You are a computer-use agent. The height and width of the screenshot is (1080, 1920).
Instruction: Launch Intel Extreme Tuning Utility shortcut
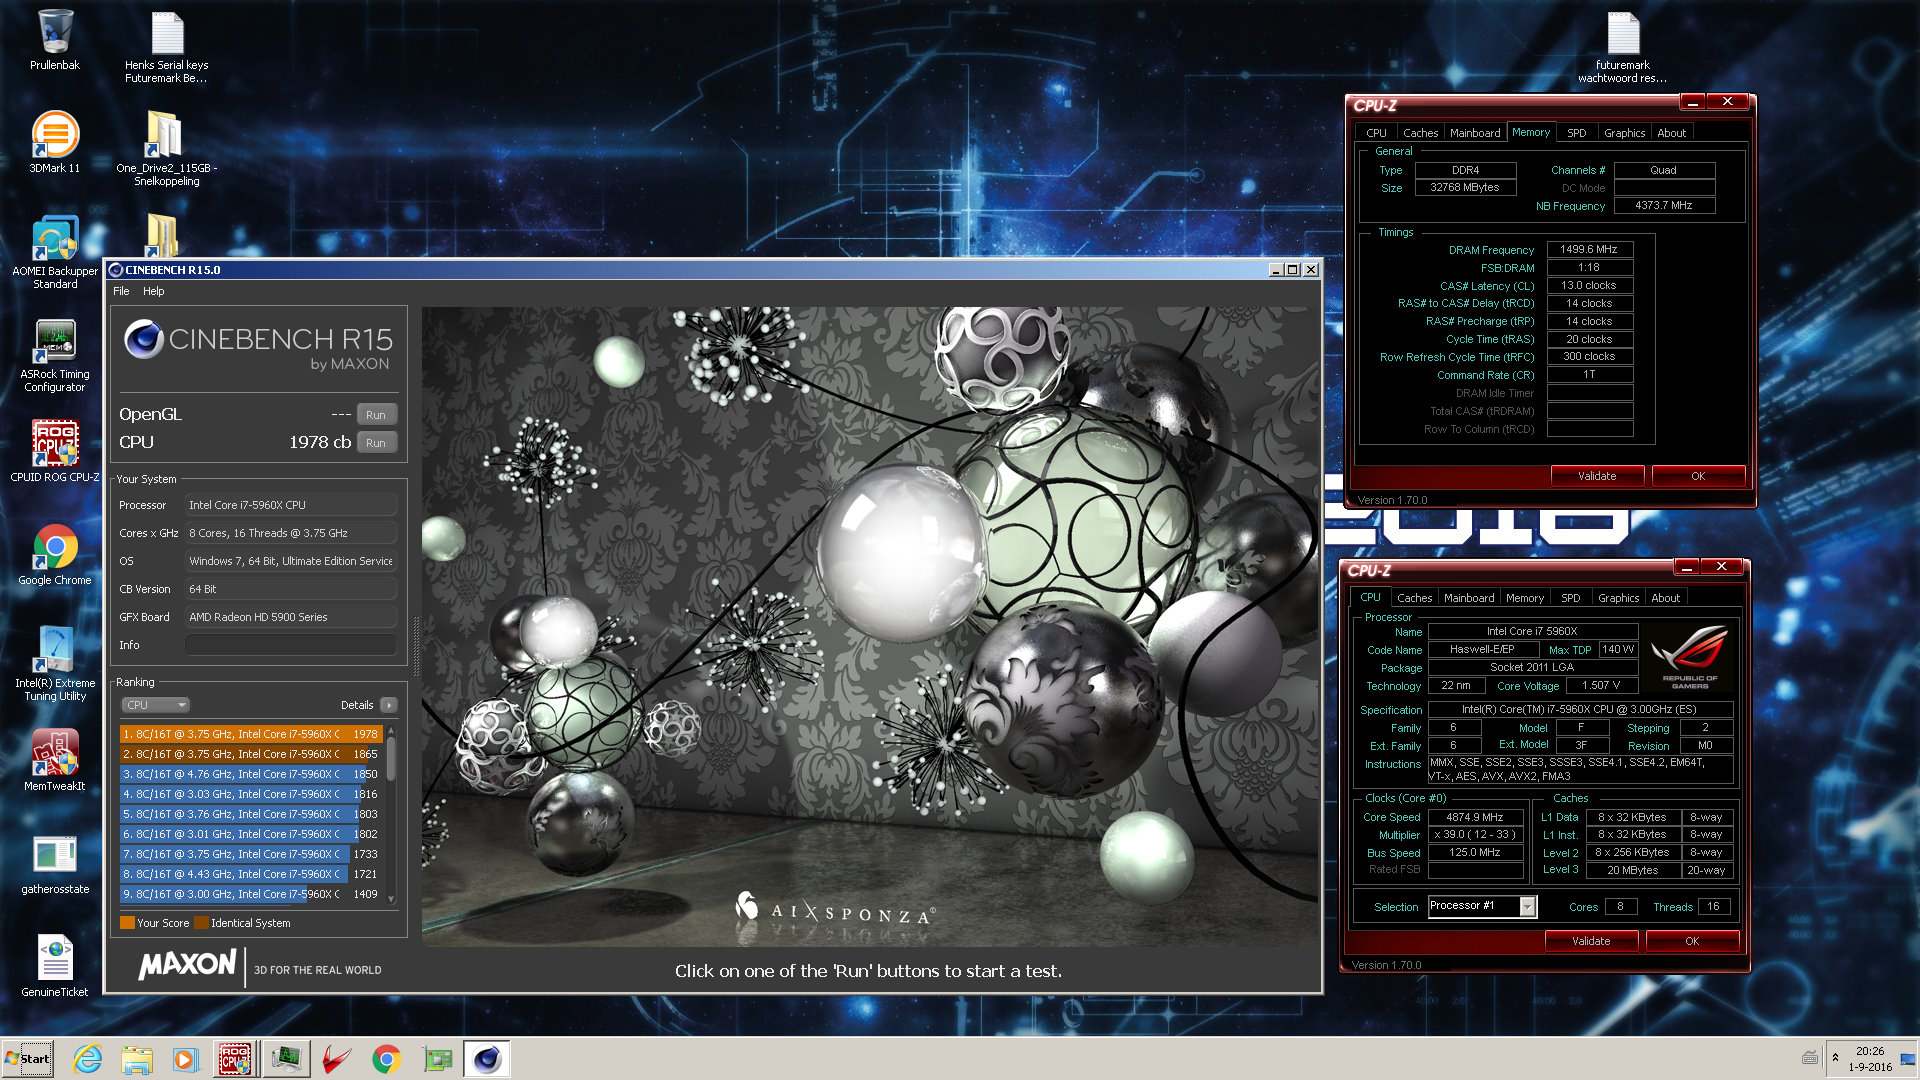[x=54, y=663]
